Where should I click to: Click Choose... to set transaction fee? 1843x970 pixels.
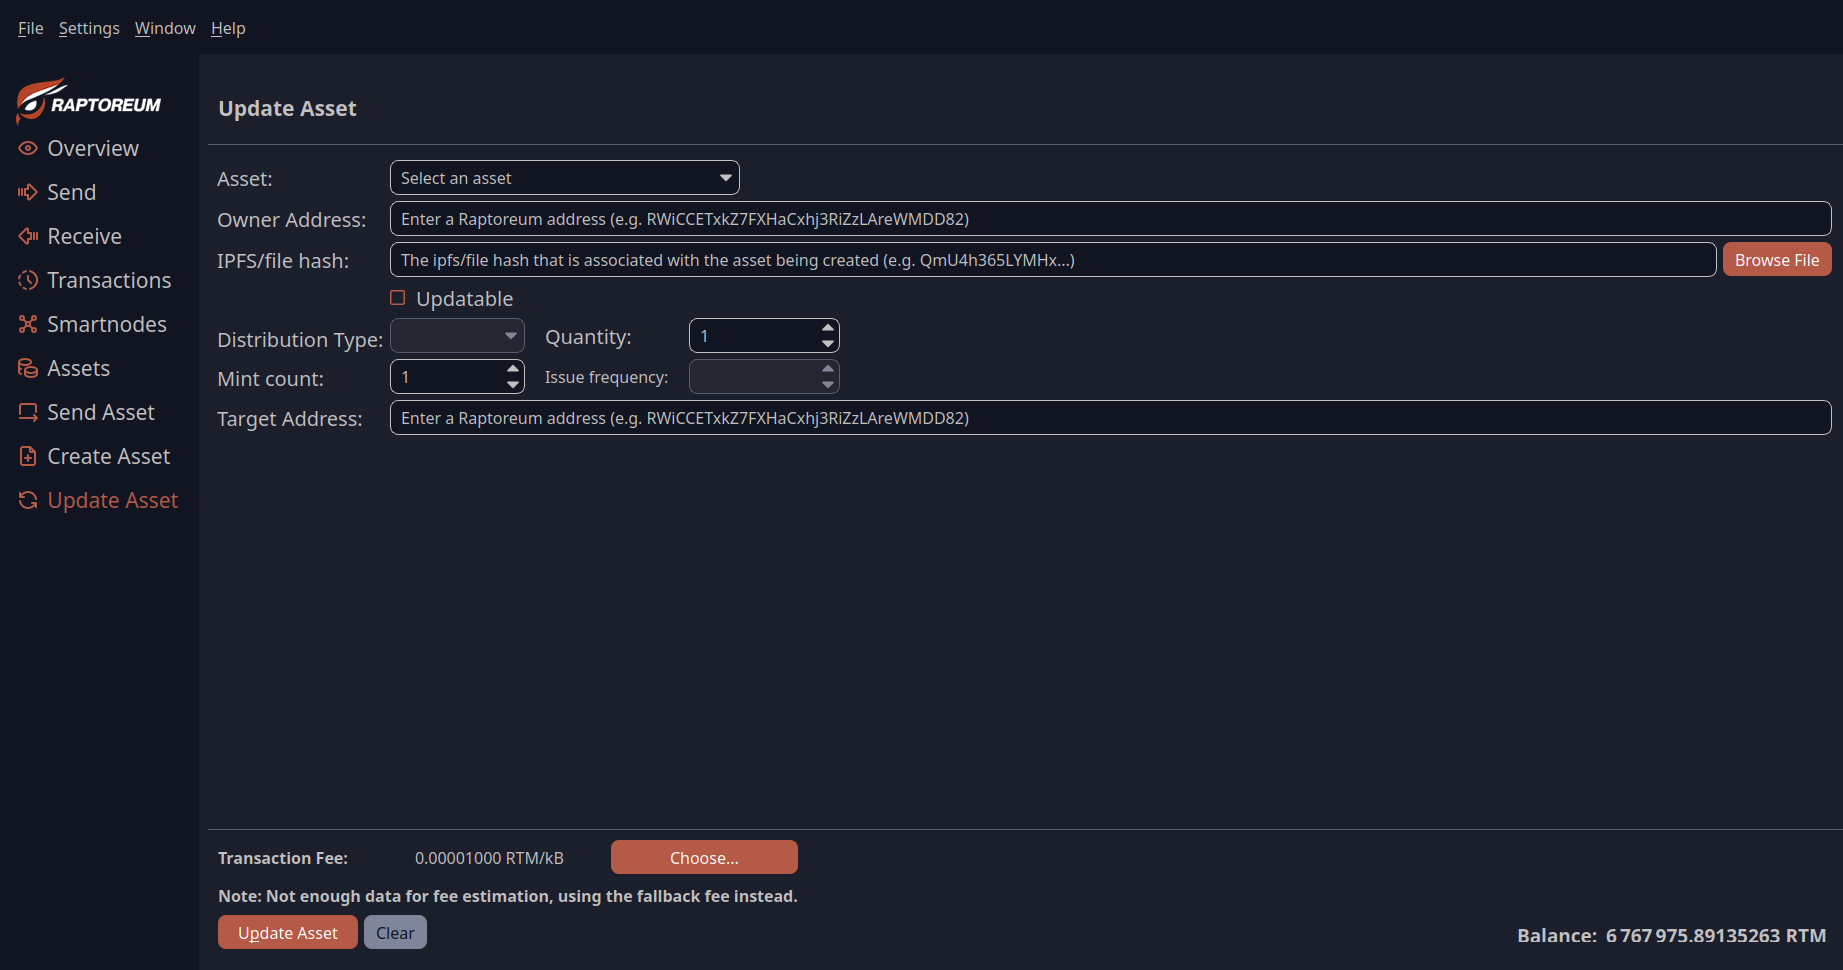pyautogui.click(x=704, y=858)
